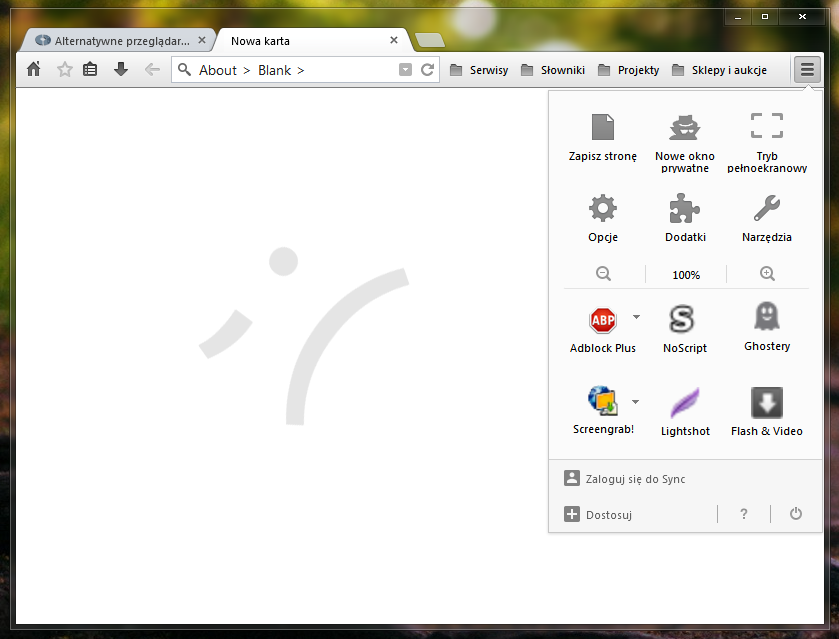Close the Nowa karta tab

[x=394, y=40]
